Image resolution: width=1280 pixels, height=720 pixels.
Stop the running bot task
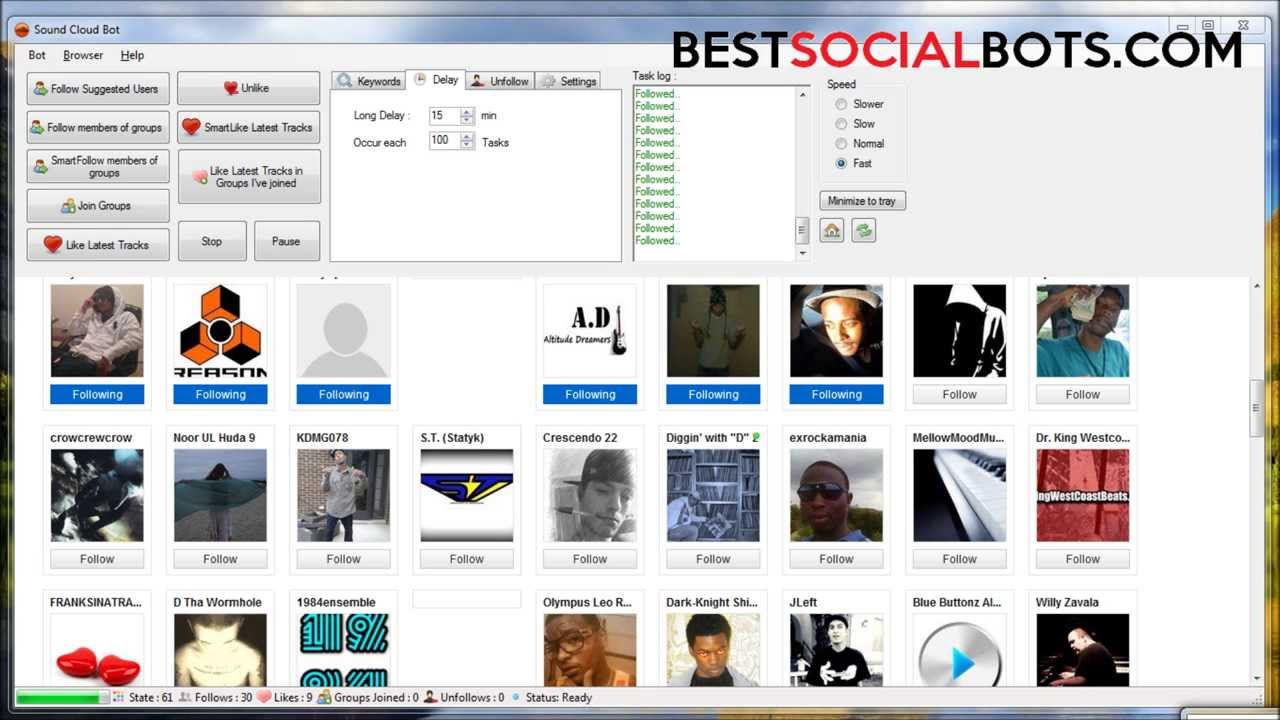click(212, 241)
